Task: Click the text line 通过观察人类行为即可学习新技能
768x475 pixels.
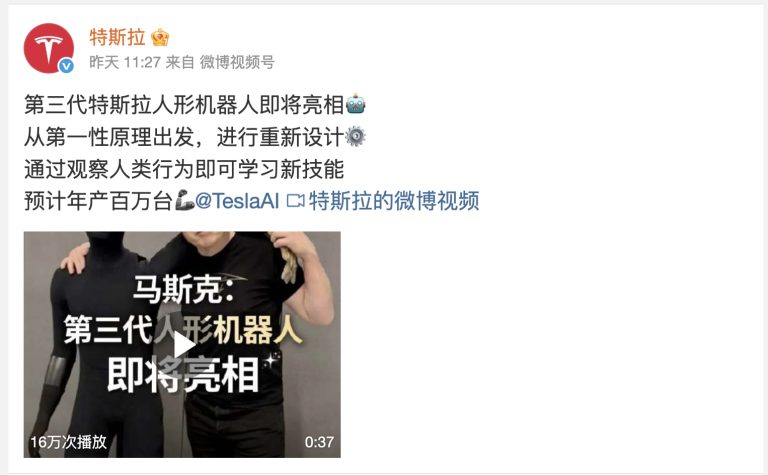Action: coord(184,169)
